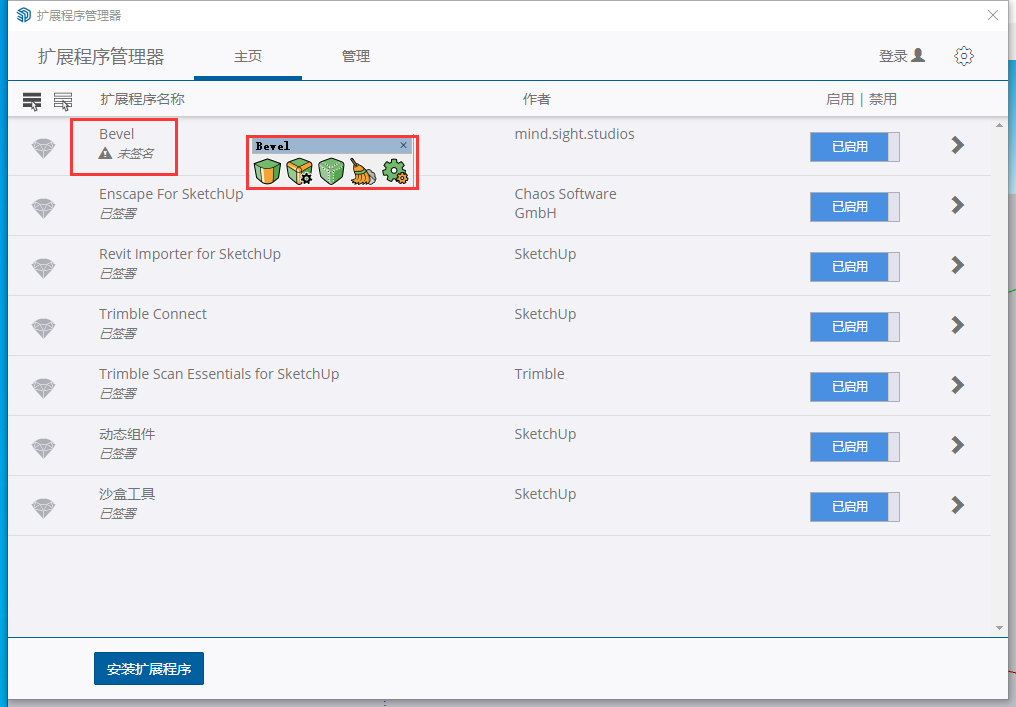
Task: Click the ruby gem icon for Bevel
Action: point(43,148)
